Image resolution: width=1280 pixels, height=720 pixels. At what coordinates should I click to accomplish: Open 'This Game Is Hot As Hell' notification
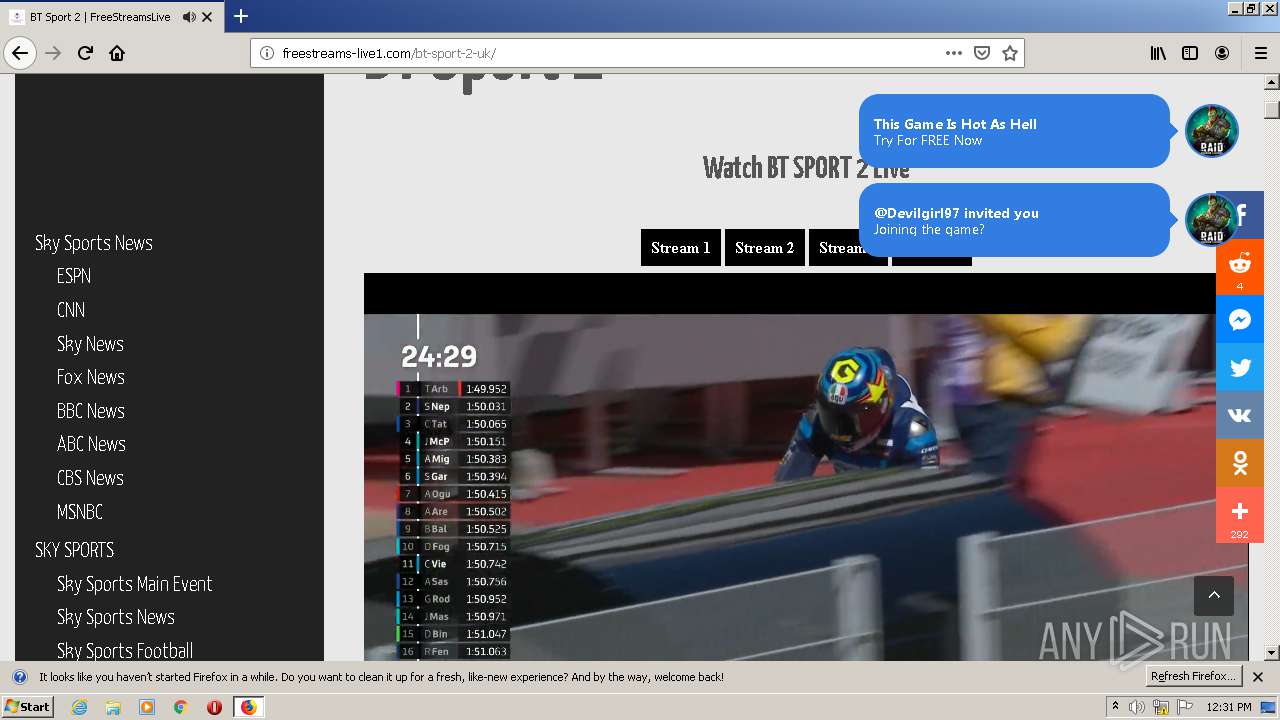point(1014,131)
